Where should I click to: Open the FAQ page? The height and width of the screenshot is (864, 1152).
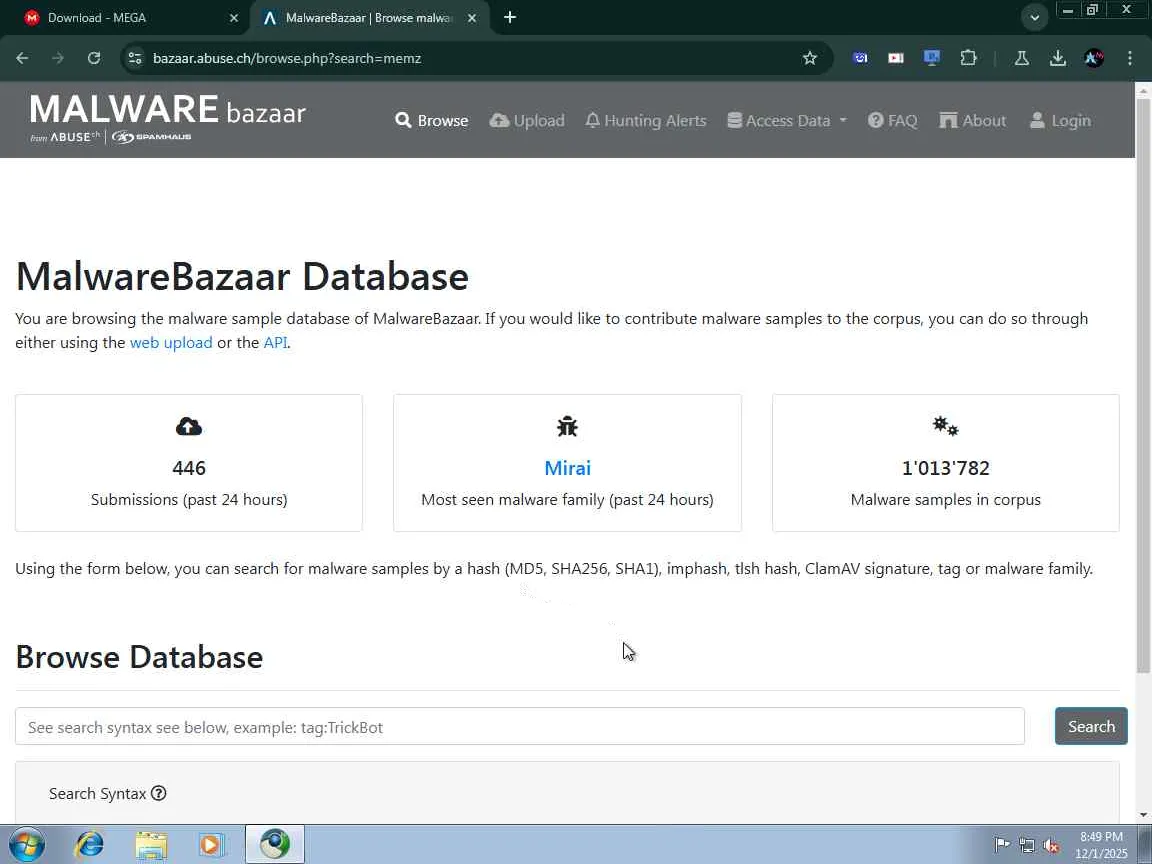pos(893,120)
